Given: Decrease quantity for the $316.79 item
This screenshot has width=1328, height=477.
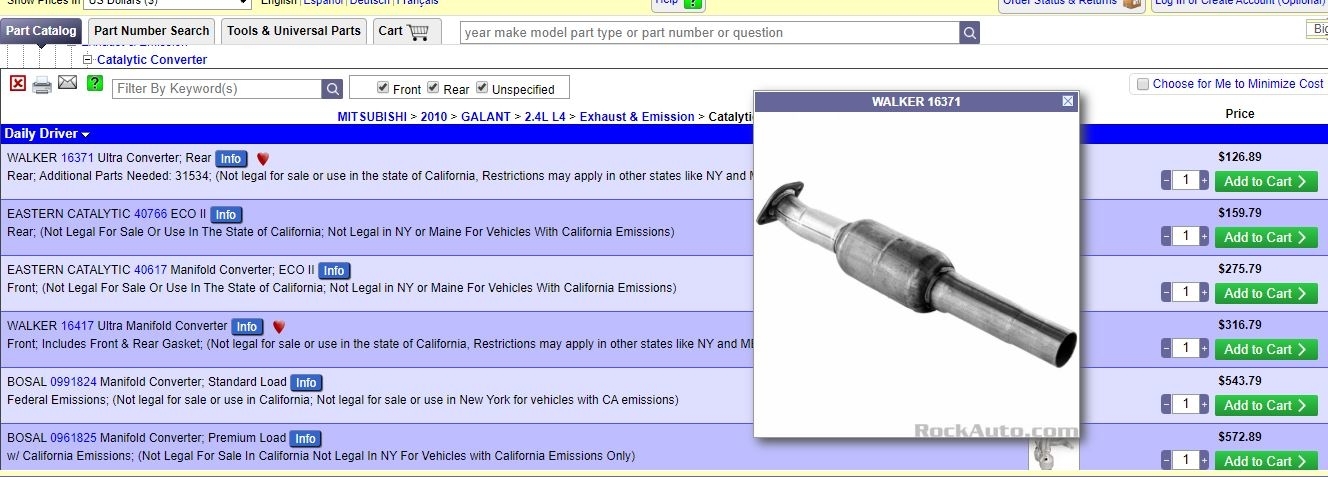Looking at the screenshot, I should [x=1166, y=349].
